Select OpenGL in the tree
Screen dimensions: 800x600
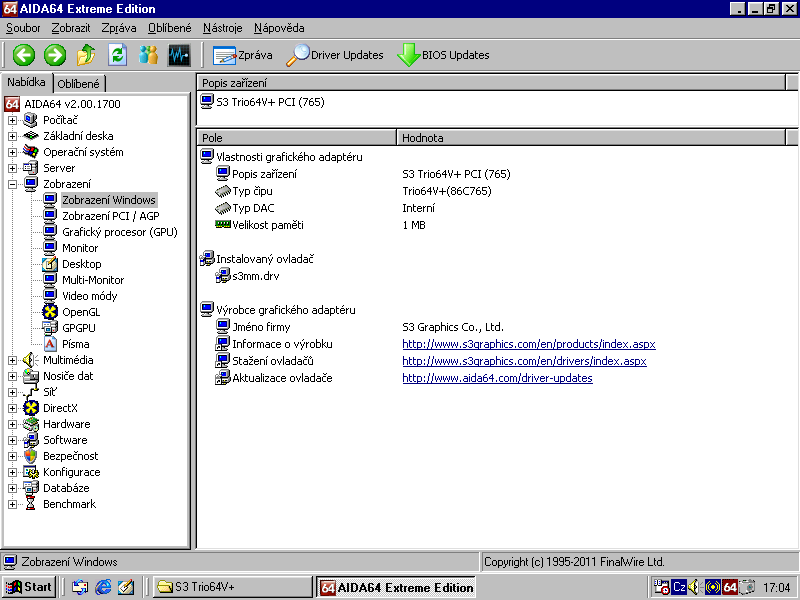[80, 312]
